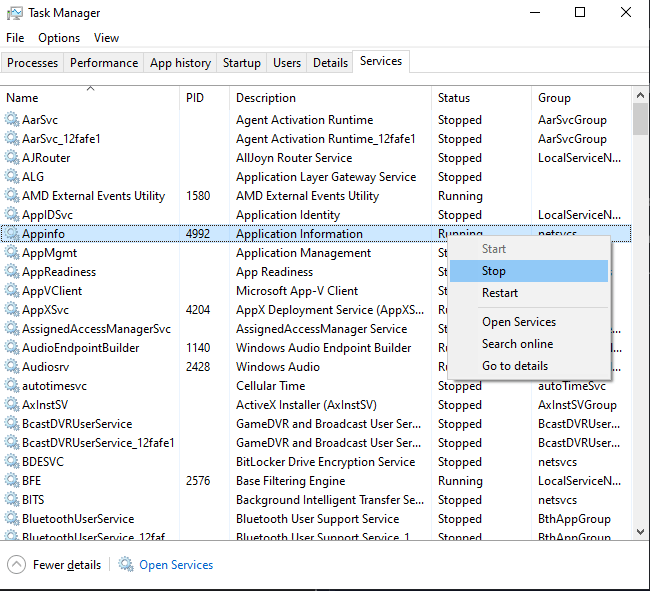The image size is (650, 591).
Task: Click the gear icon beside AarSvc
Action: (x=12, y=120)
